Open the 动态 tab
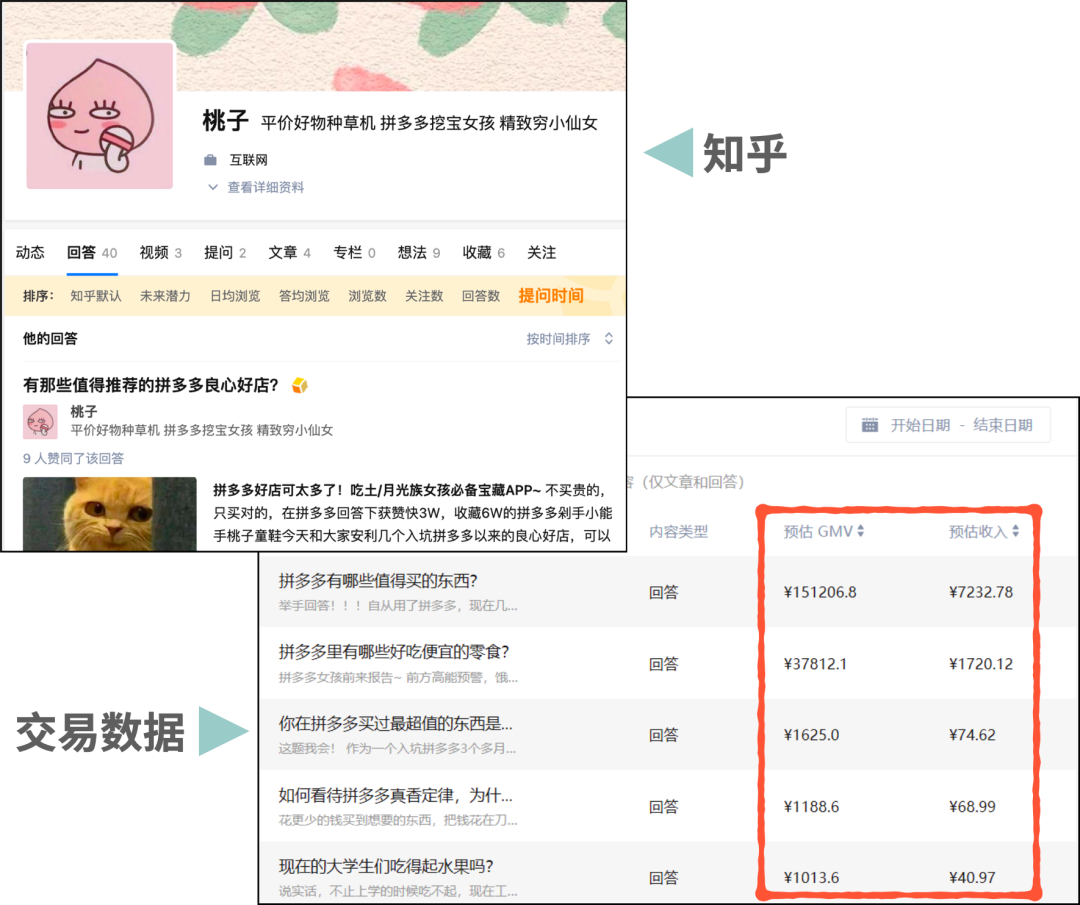 [30, 253]
